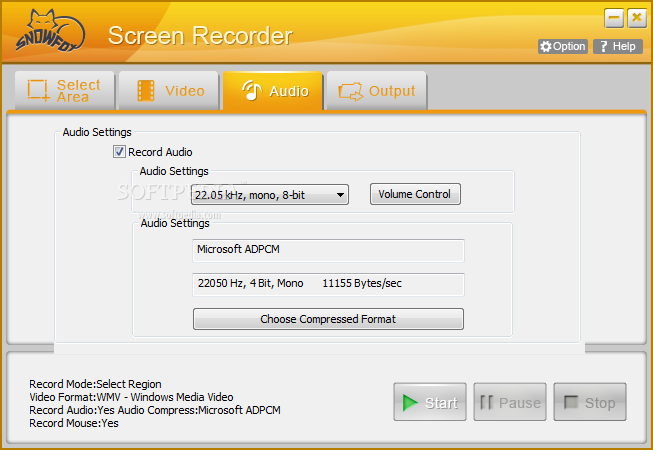
Task: Minimize the Screen Recorder window
Action: 614,18
